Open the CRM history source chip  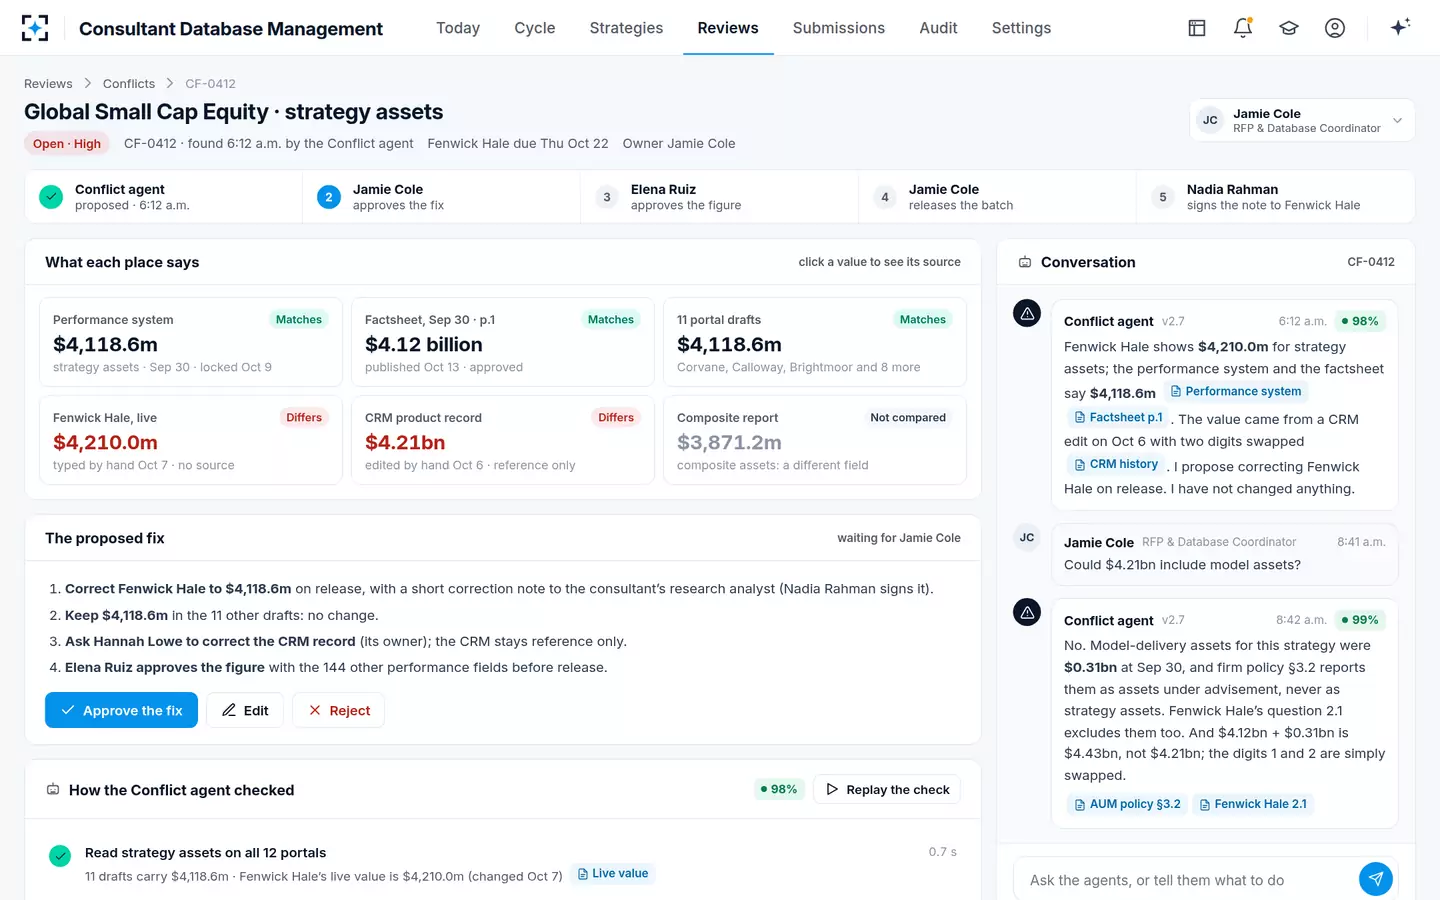tap(1116, 464)
